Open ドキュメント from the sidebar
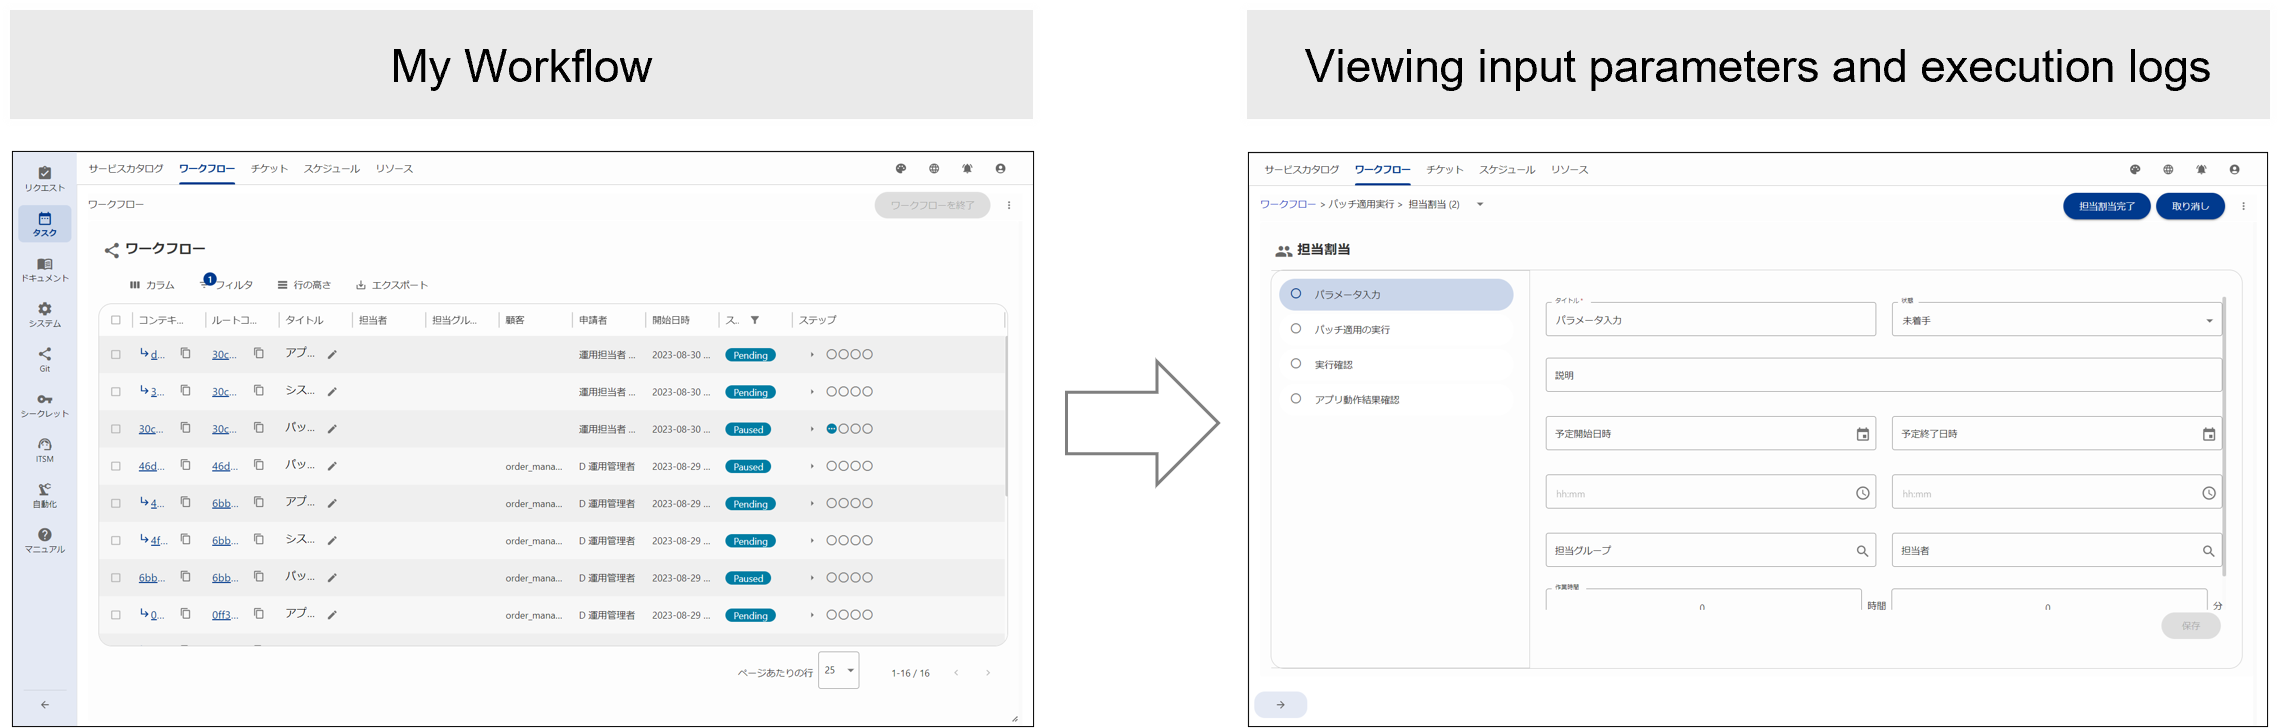The height and width of the screenshot is (728, 2280). click(x=44, y=270)
